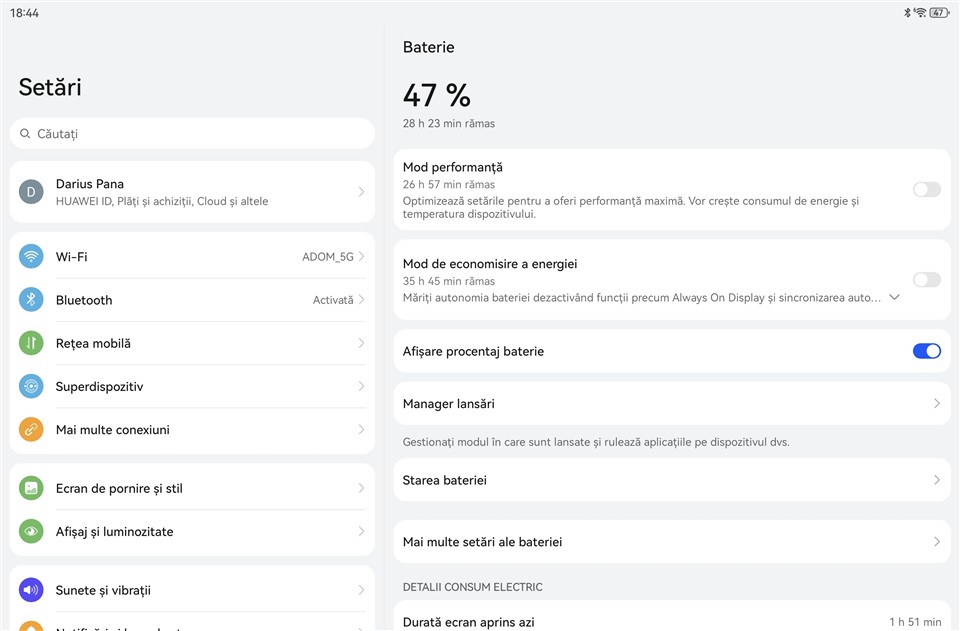Turn on Mod de economisire a energiei
This screenshot has width=960, height=631.
coord(926,280)
